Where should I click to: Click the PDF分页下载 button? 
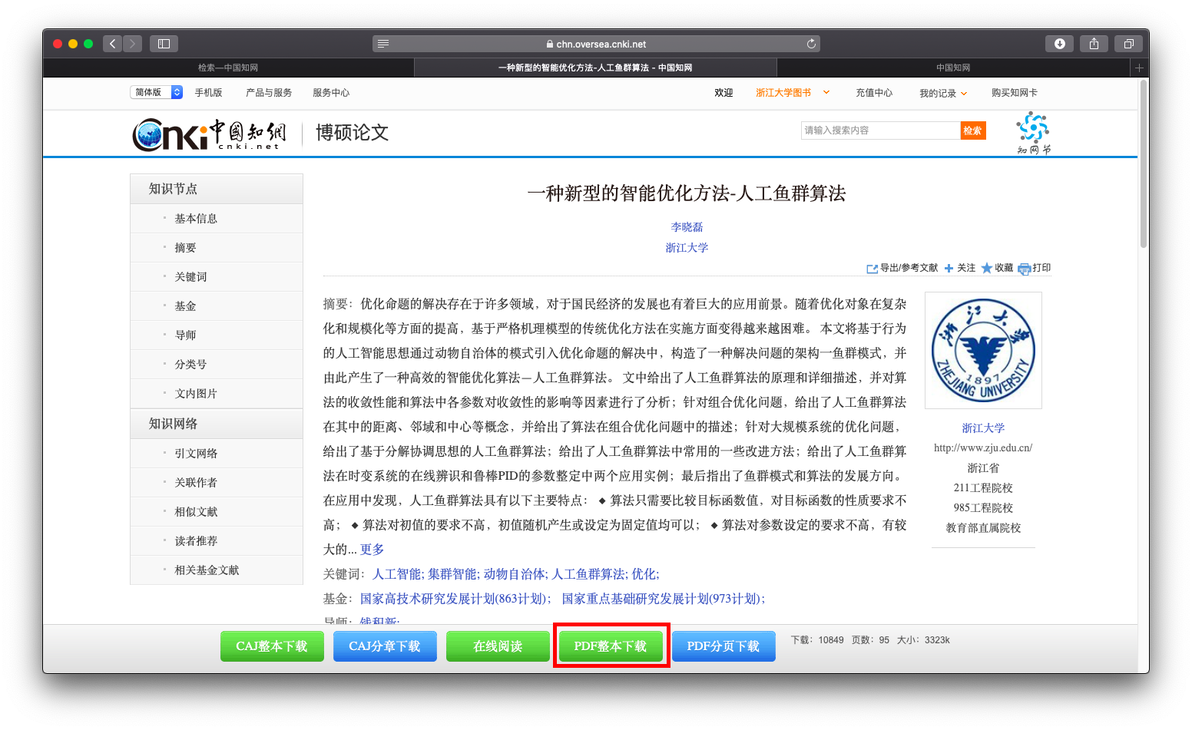point(723,646)
